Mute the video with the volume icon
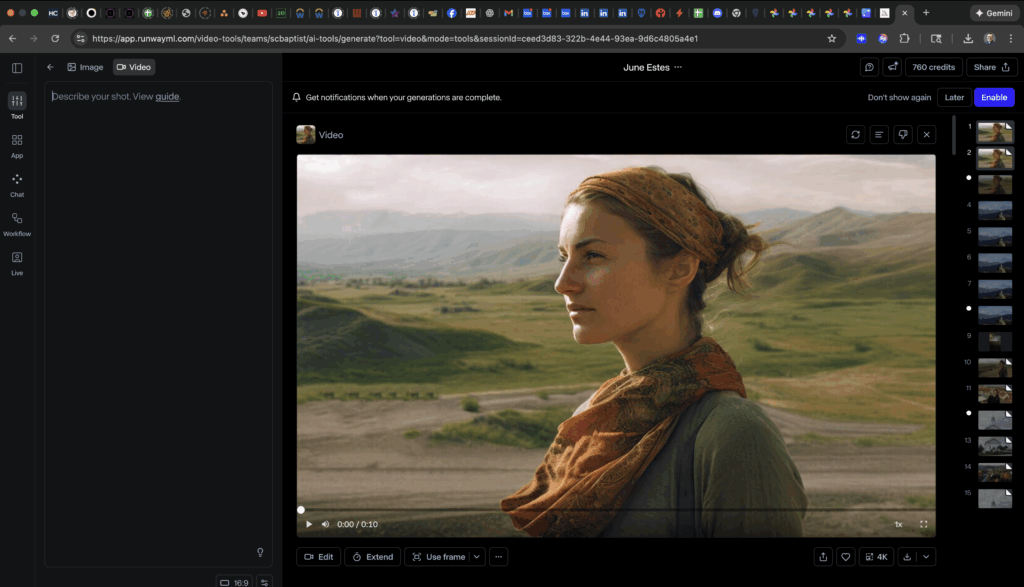This screenshot has width=1024, height=587. (x=325, y=524)
